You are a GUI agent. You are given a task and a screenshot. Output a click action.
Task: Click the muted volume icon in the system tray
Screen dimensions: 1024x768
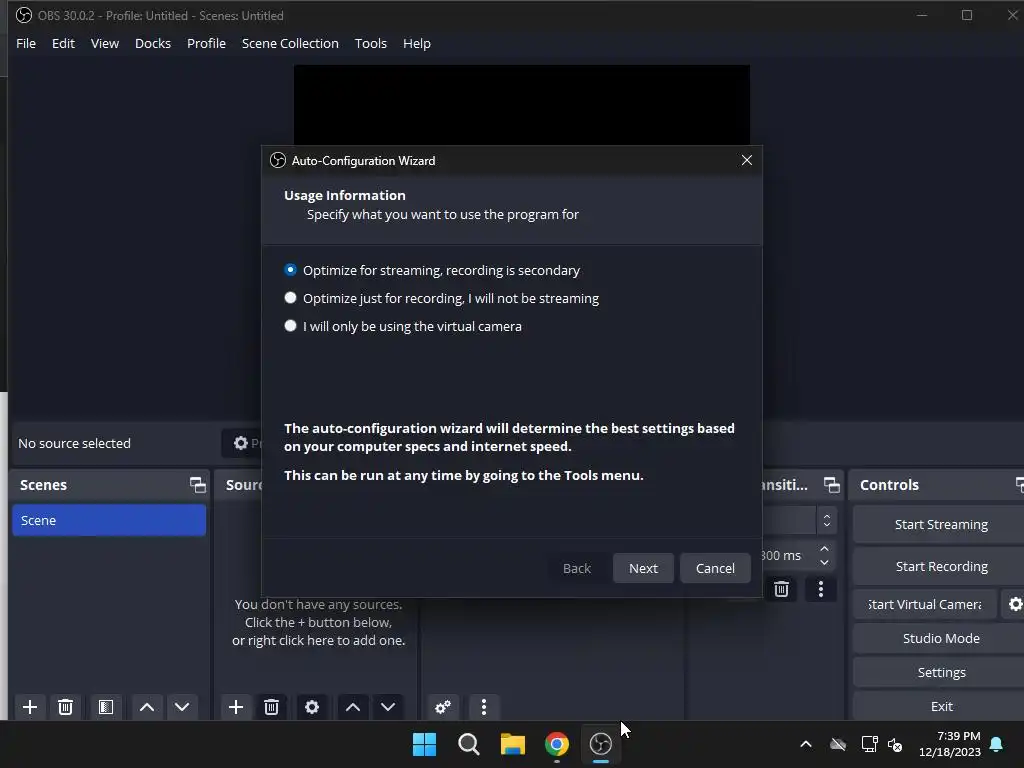click(895, 744)
